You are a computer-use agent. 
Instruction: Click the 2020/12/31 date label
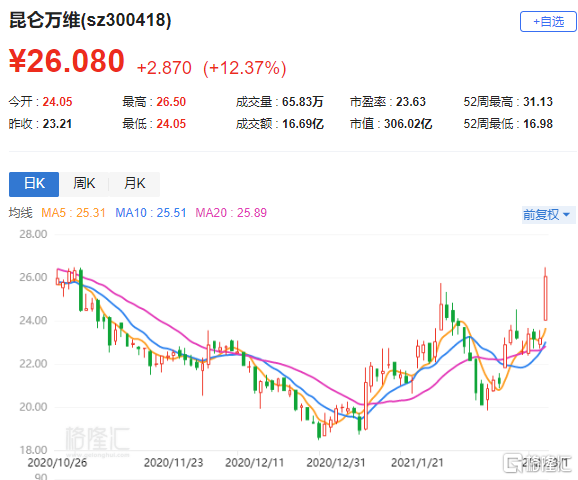pyautogui.click(x=336, y=463)
